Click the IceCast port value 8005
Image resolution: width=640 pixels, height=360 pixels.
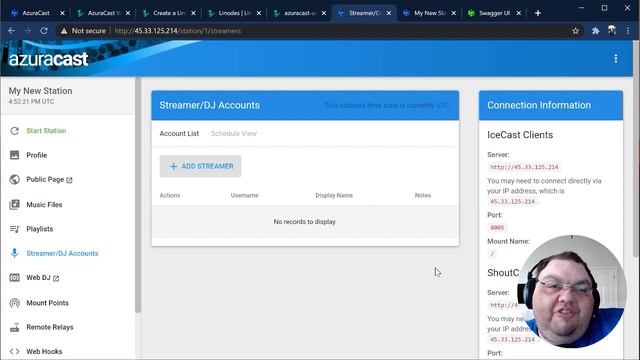pos(497,227)
